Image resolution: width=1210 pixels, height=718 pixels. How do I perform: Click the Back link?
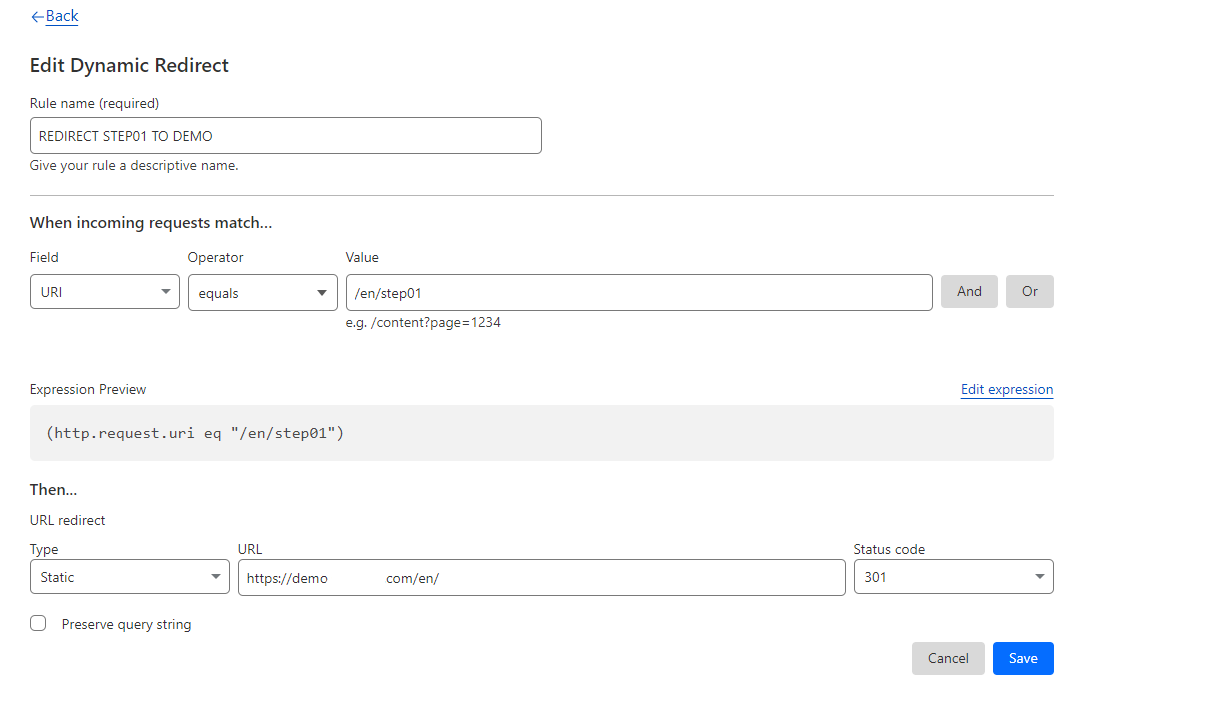pyautogui.click(x=62, y=16)
